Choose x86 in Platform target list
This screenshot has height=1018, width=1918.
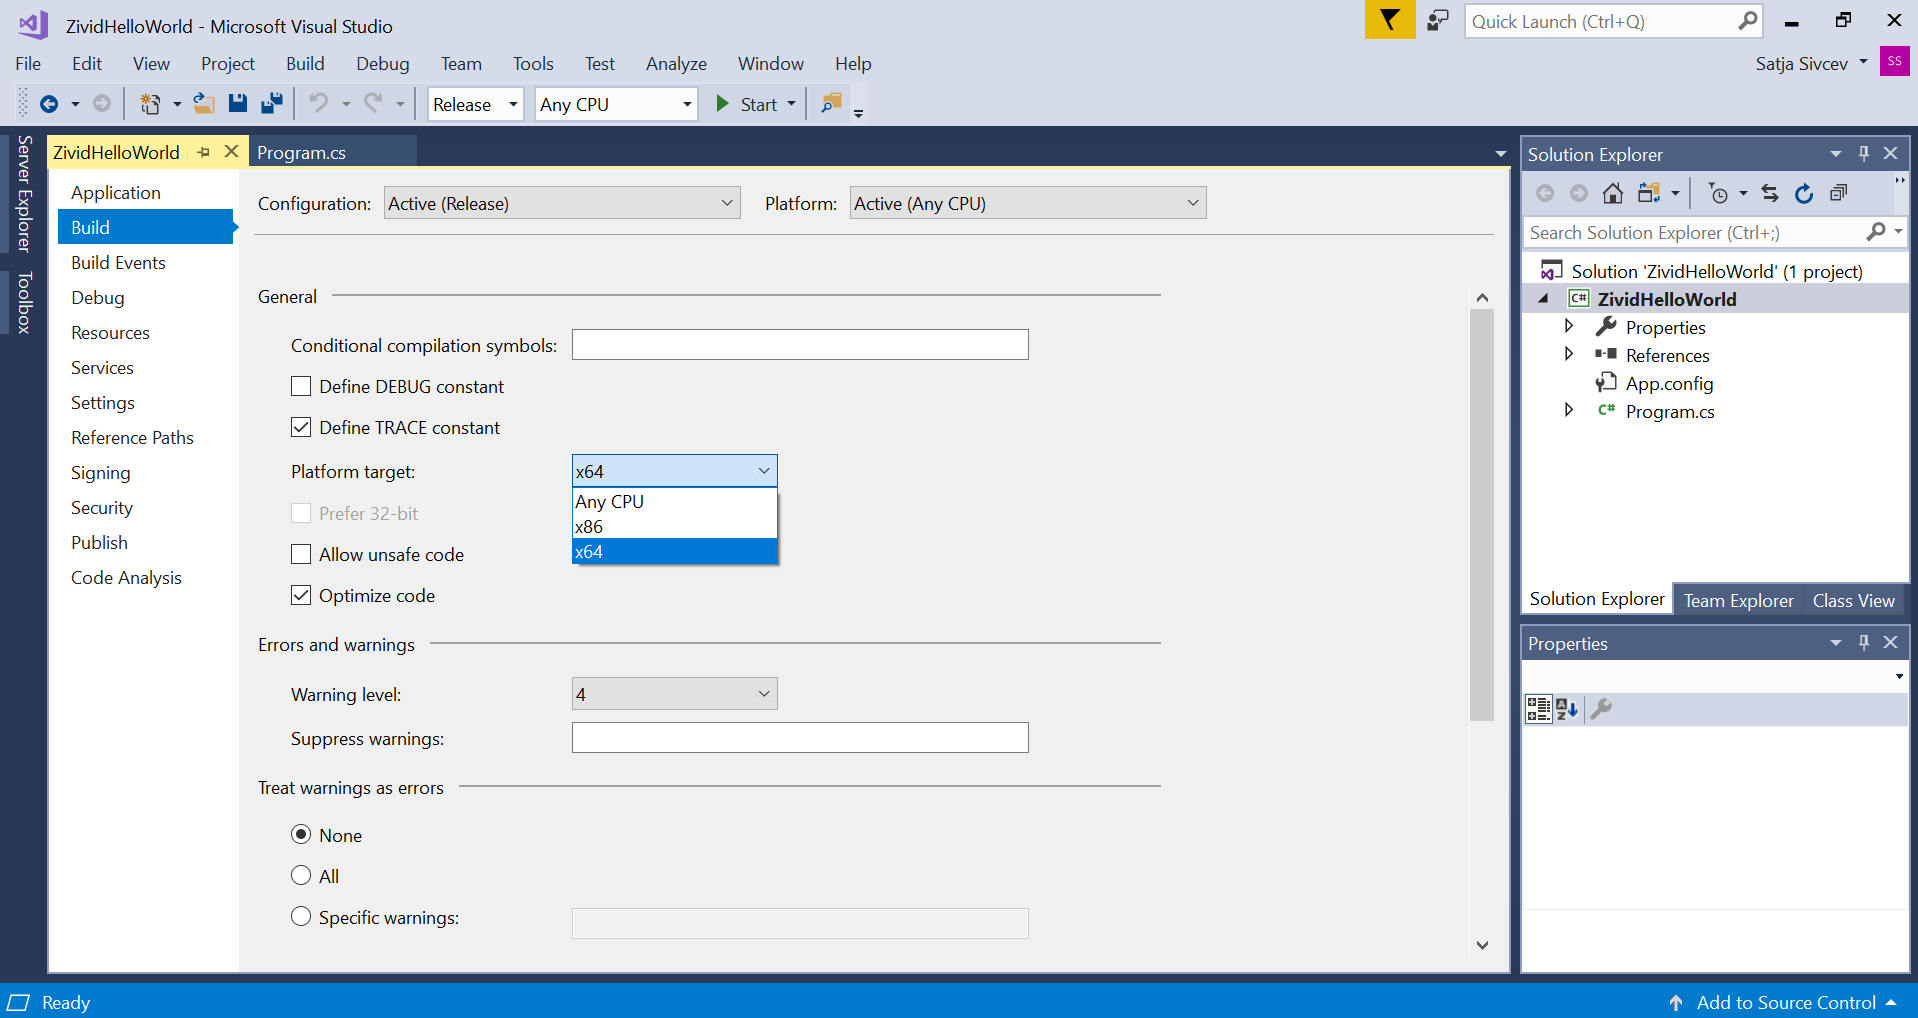675,526
